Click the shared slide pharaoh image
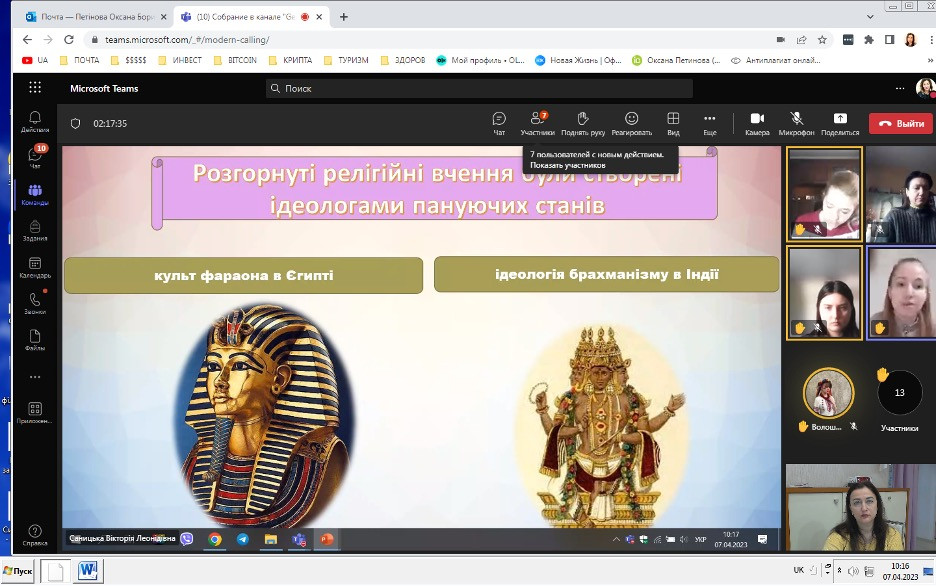The image size is (936, 586). pos(266,415)
